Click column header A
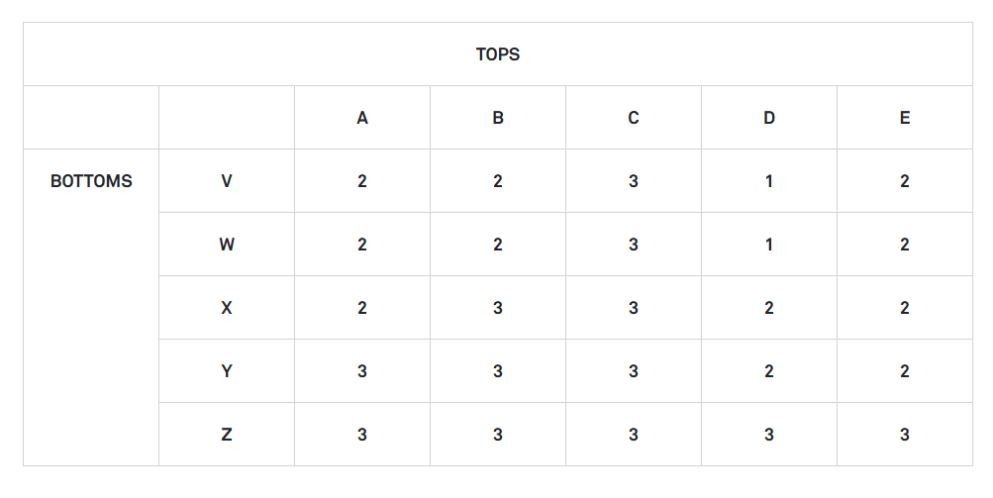This screenshot has width=993, height=498. pyautogui.click(x=362, y=118)
